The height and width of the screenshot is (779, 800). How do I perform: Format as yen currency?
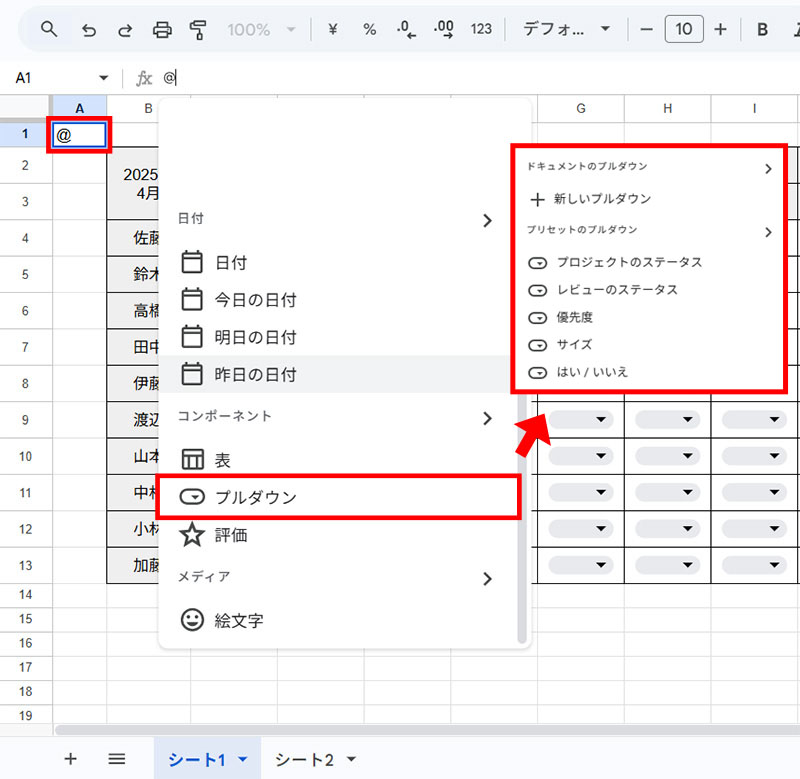click(333, 30)
